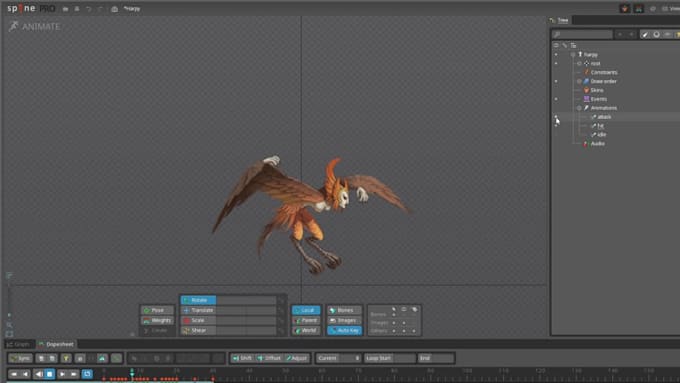Select the Scale transform tool
The height and width of the screenshot is (383, 680).
198,320
